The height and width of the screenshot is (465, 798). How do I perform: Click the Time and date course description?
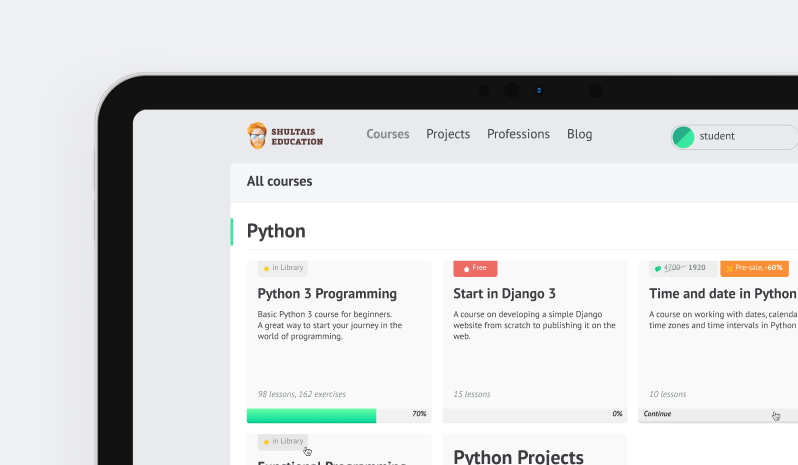click(x=723, y=319)
